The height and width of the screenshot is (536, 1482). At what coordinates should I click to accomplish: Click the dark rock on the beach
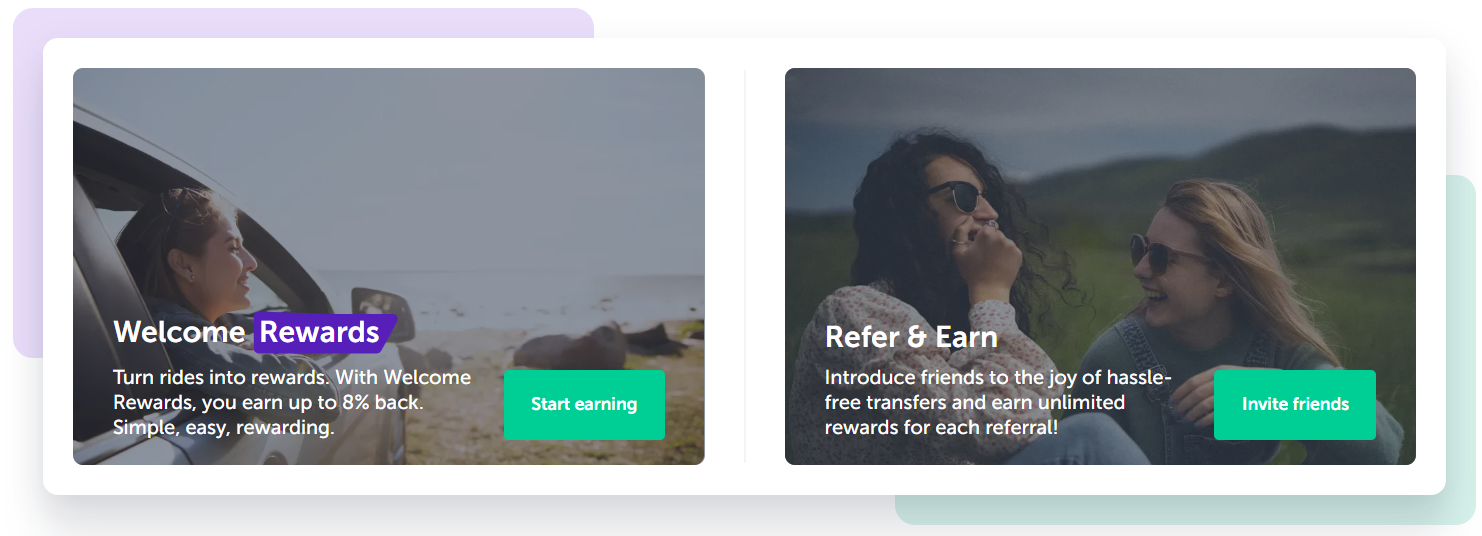coord(570,347)
